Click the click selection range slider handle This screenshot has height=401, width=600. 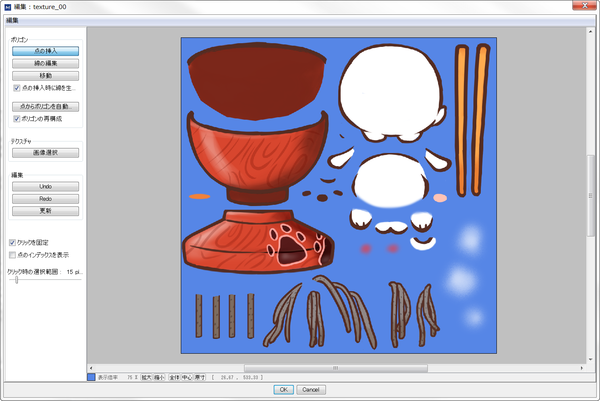[16, 280]
